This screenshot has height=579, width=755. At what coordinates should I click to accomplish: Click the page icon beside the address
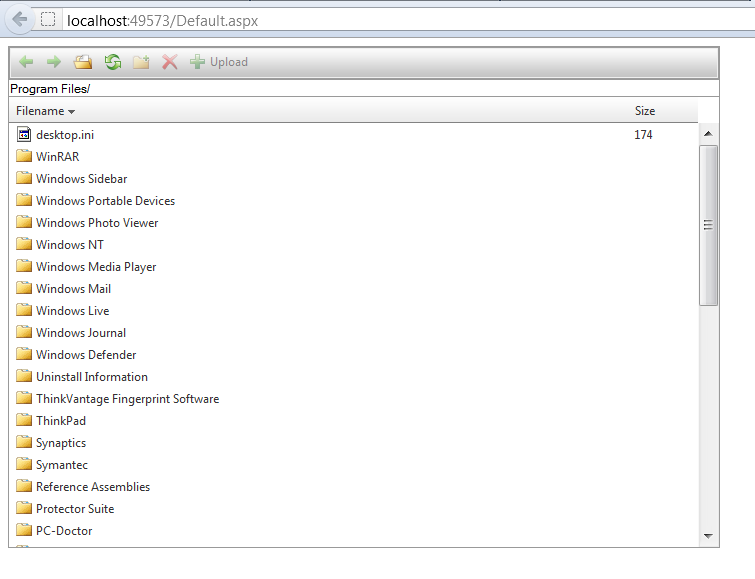pyautogui.click(x=48, y=19)
